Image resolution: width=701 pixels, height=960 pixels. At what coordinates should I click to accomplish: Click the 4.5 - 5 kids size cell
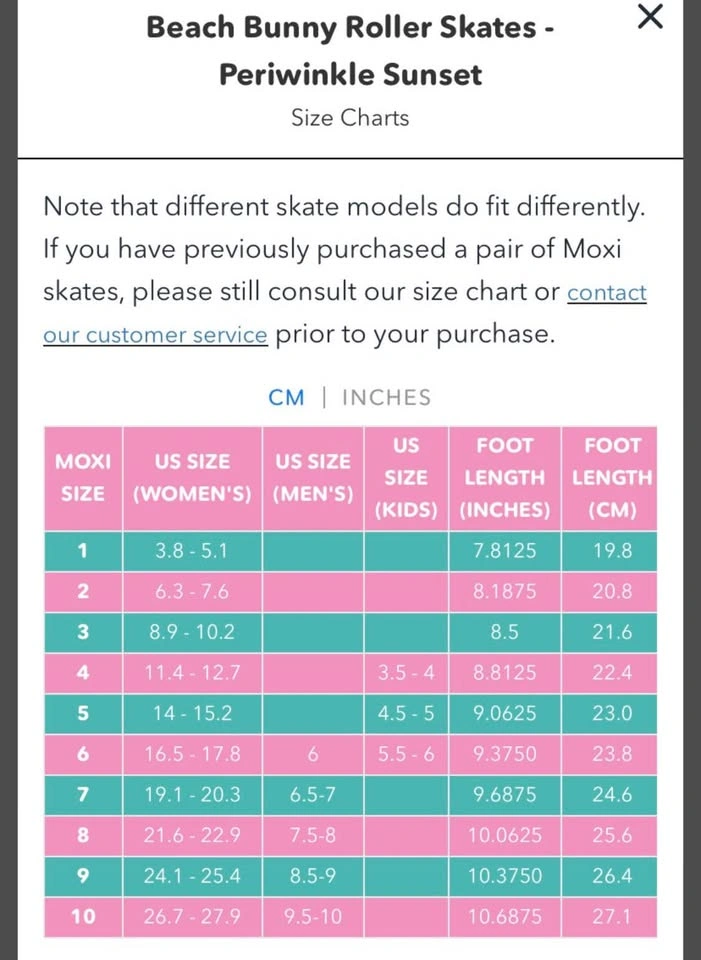[x=406, y=713]
